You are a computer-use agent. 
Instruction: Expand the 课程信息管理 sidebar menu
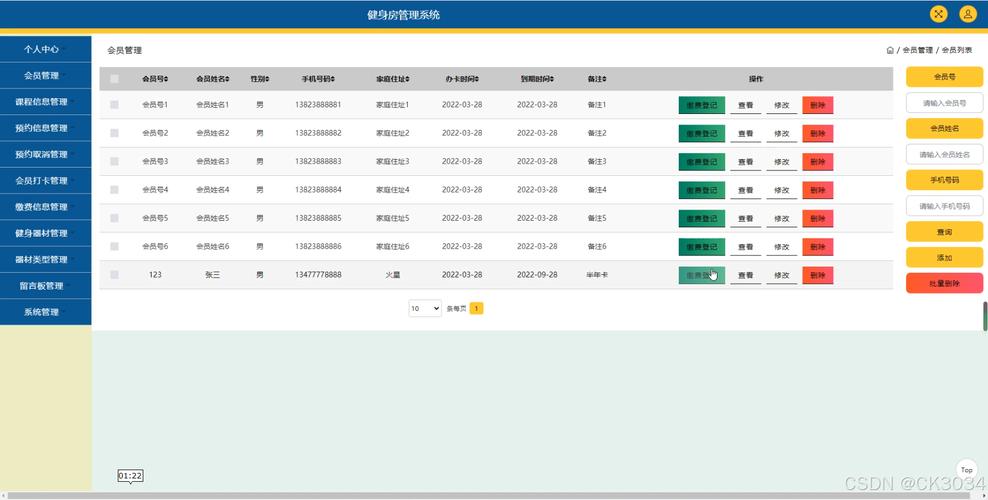45,101
